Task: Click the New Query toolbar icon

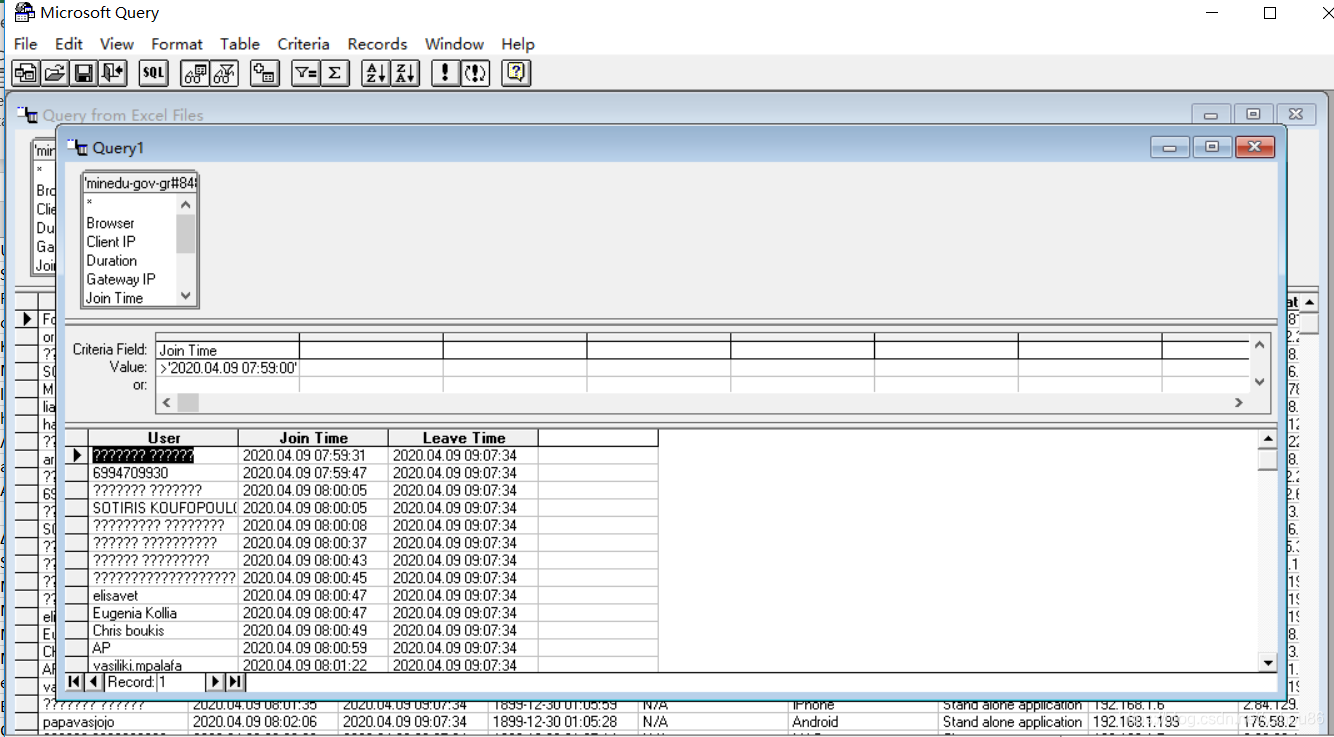Action: pyautogui.click(x=25, y=73)
